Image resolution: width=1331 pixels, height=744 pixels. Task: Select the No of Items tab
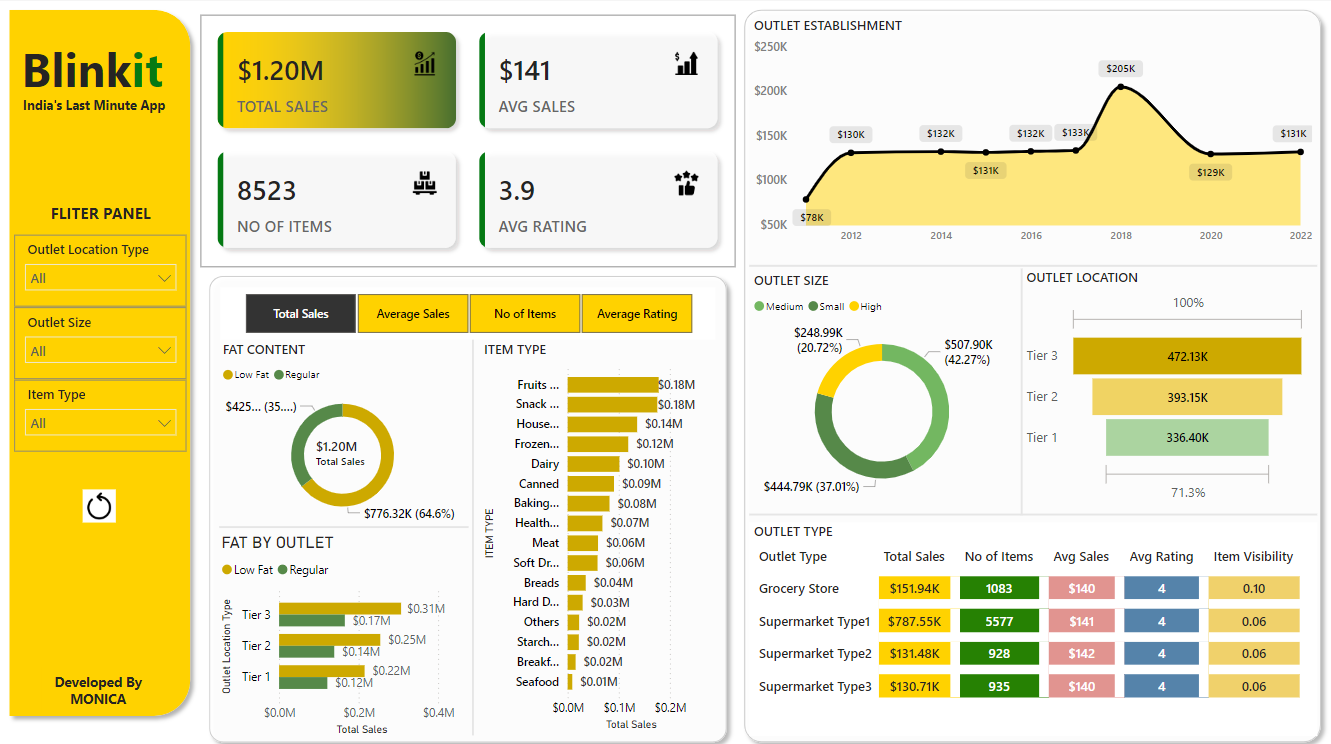click(x=525, y=314)
